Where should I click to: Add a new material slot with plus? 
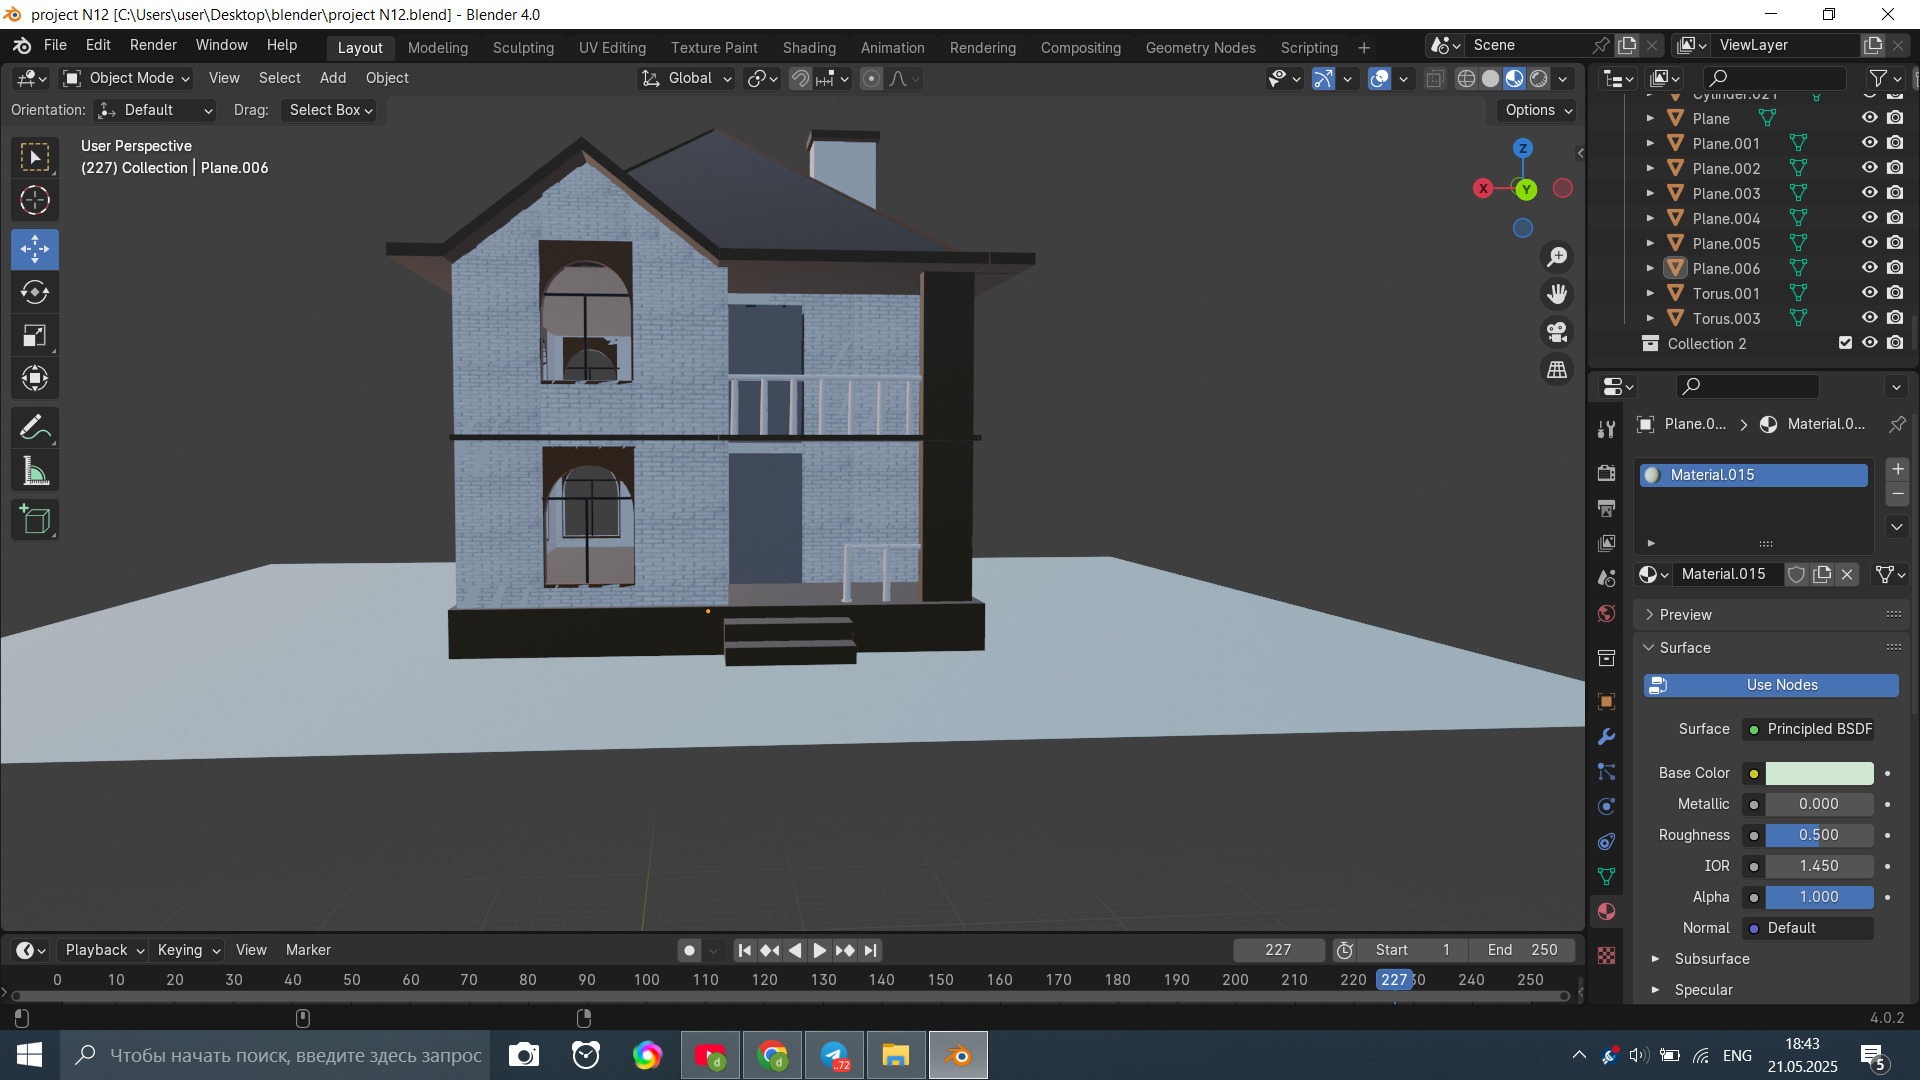1897,469
